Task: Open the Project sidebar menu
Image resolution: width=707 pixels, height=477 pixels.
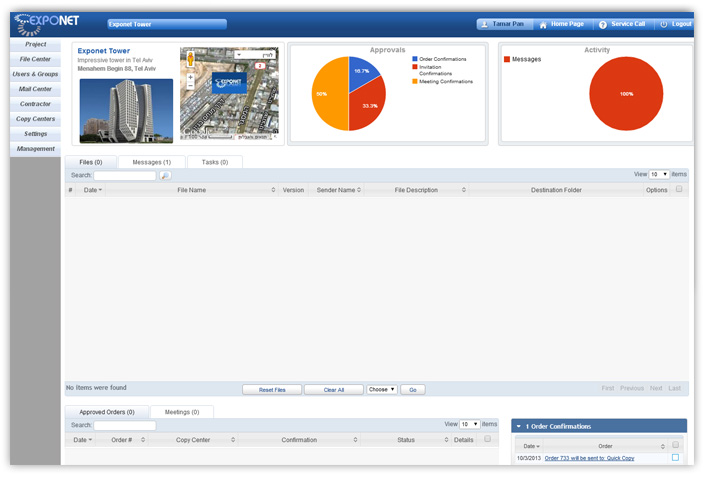Action: click(x=35, y=44)
